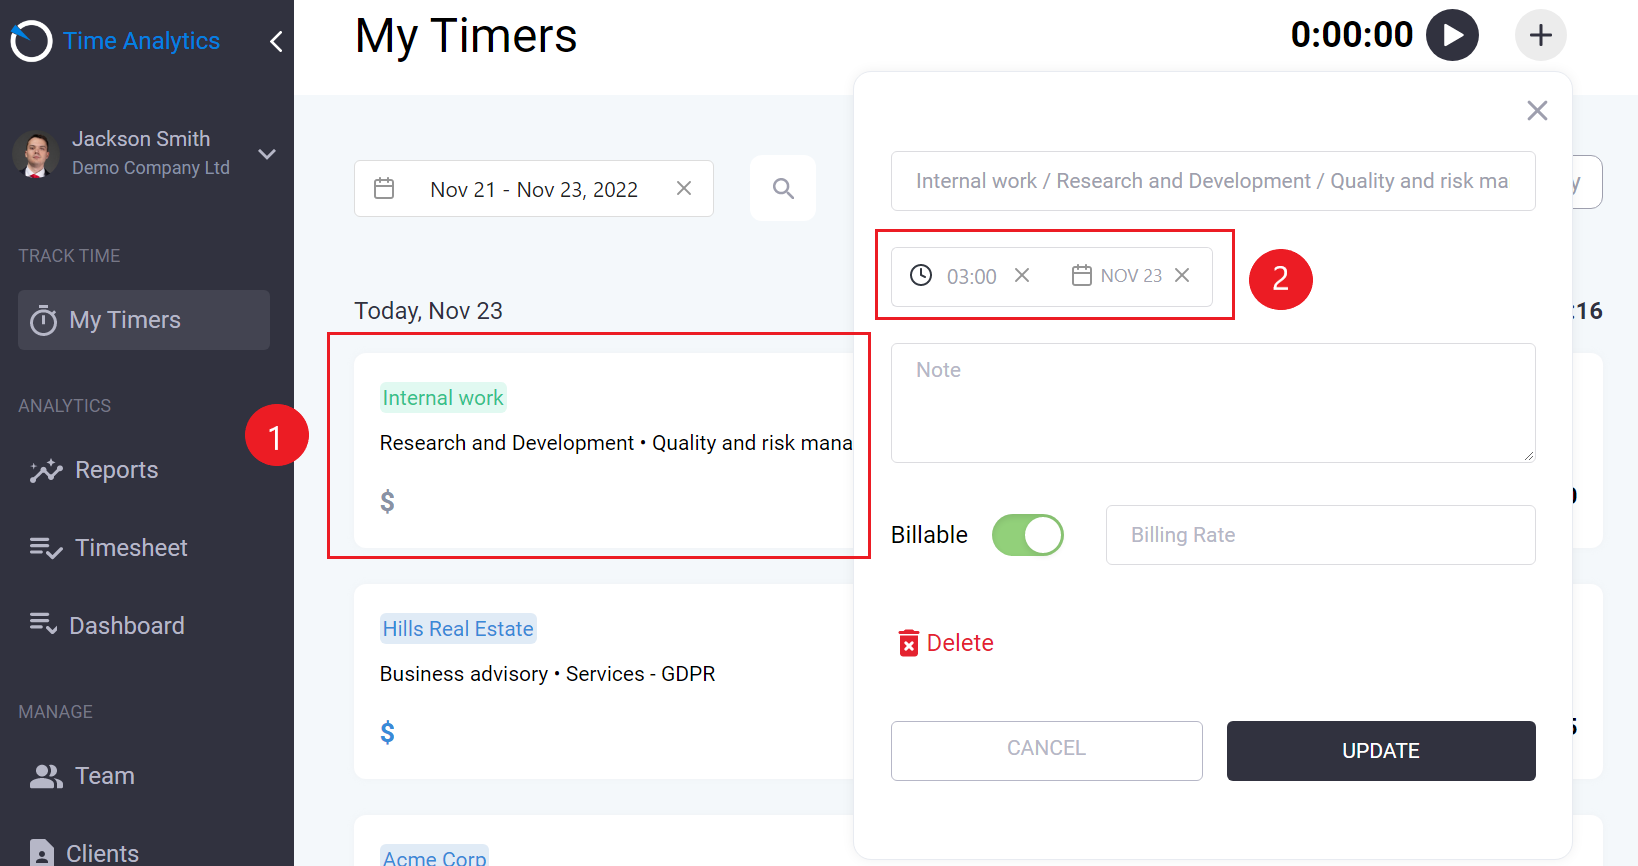Click the 0:00:00 timer display
This screenshot has height=866, width=1638.
click(1351, 35)
